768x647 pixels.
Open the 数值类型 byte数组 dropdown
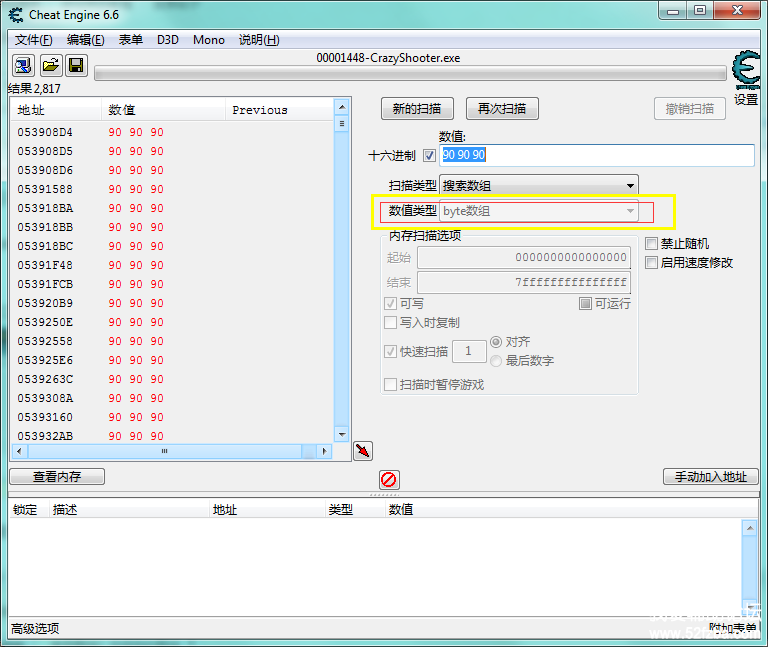[x=539, y=211]
